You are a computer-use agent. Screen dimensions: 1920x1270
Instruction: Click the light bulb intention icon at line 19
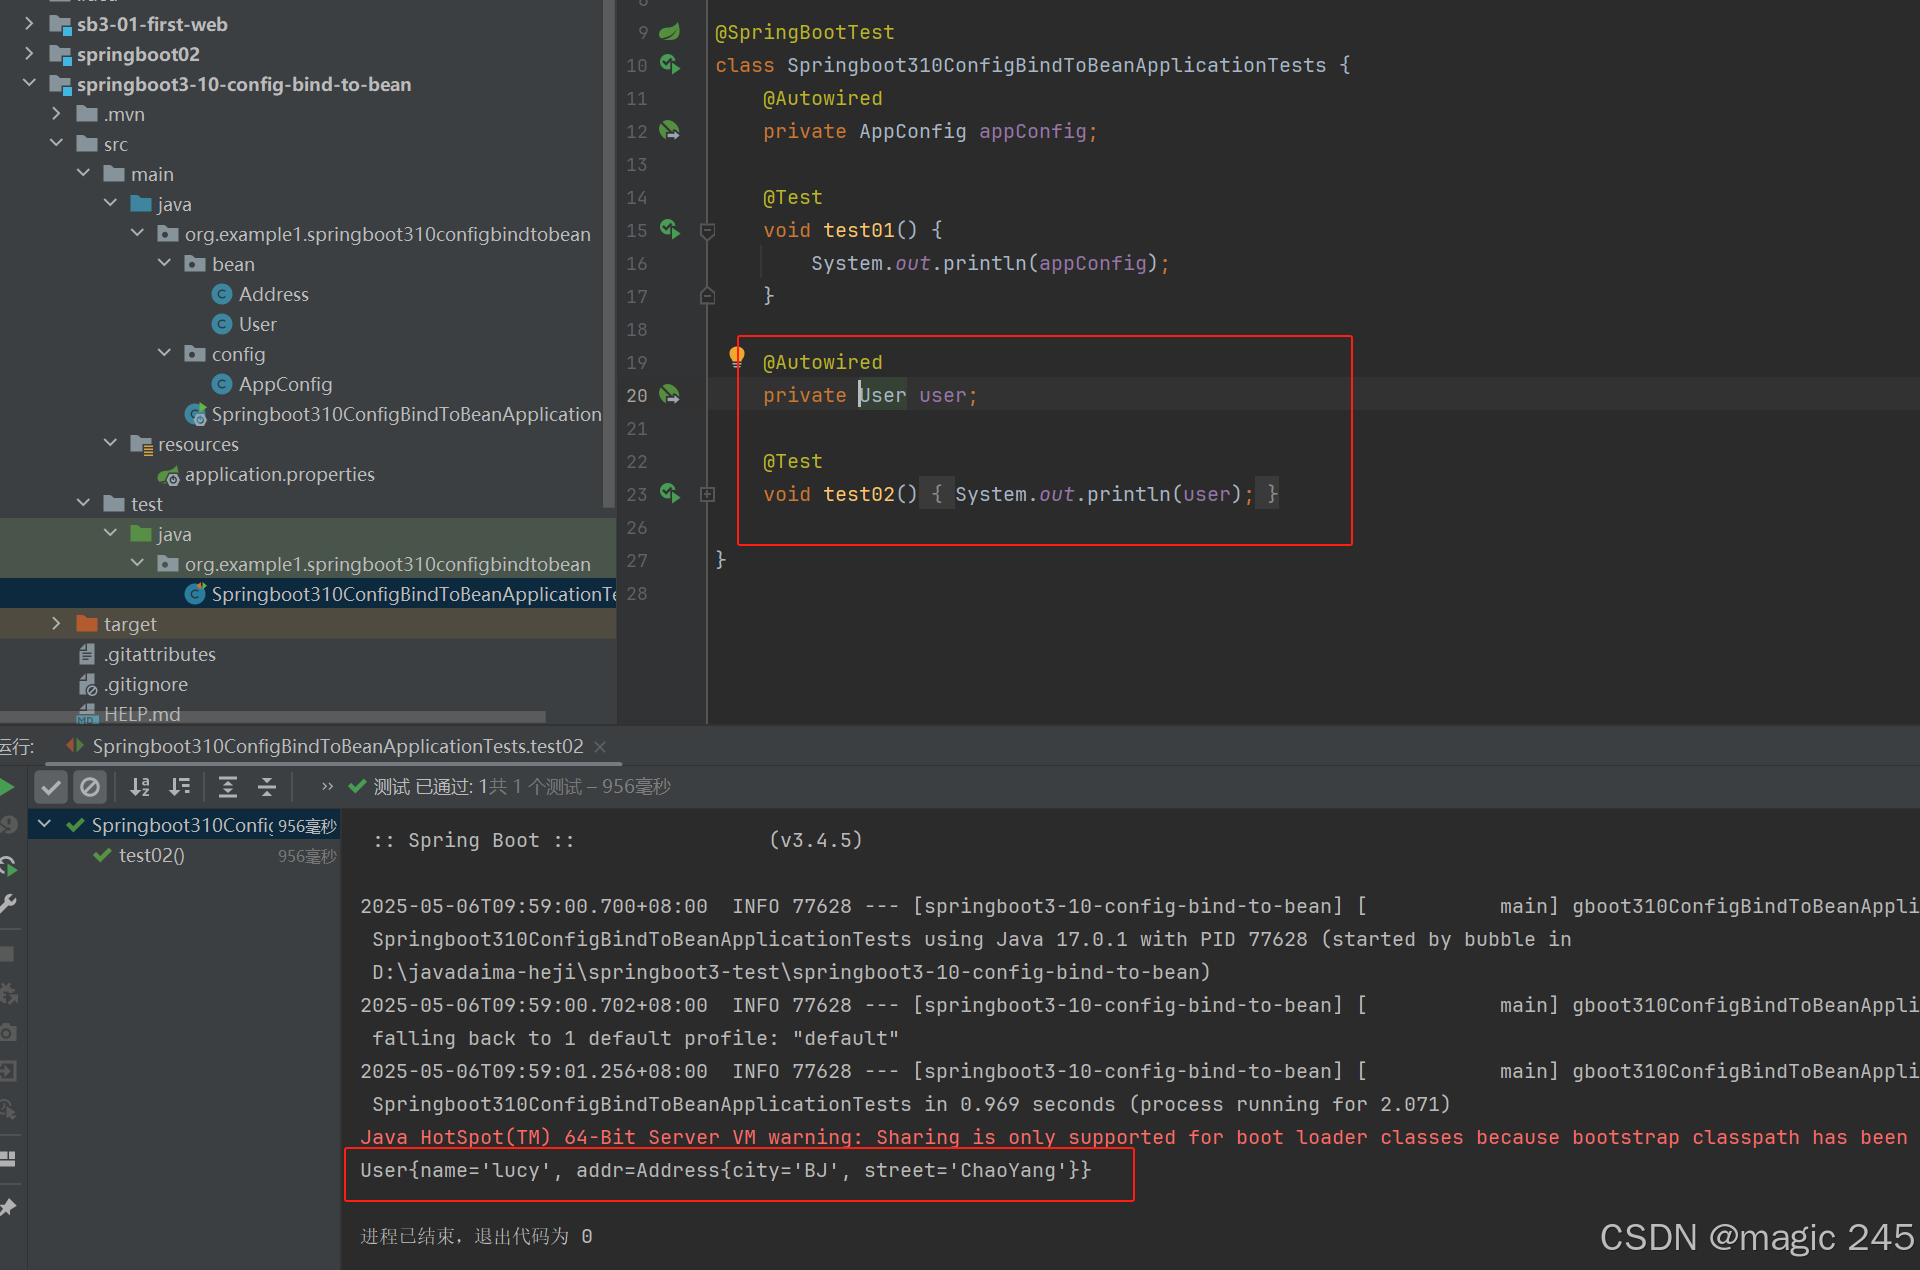pos(737,356)
